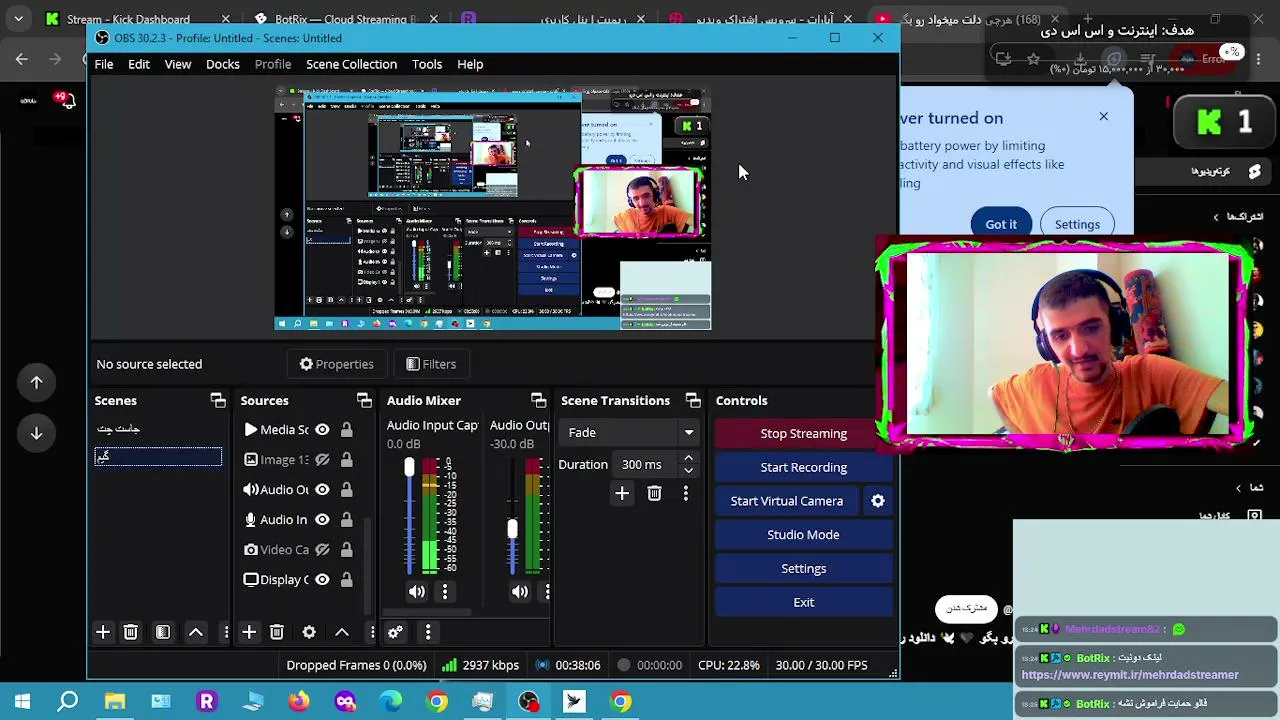Screen dimensions: 1280x720
Task: Show the Video Capture source eye
Action: pyautogui.click(x=322, y=550)
